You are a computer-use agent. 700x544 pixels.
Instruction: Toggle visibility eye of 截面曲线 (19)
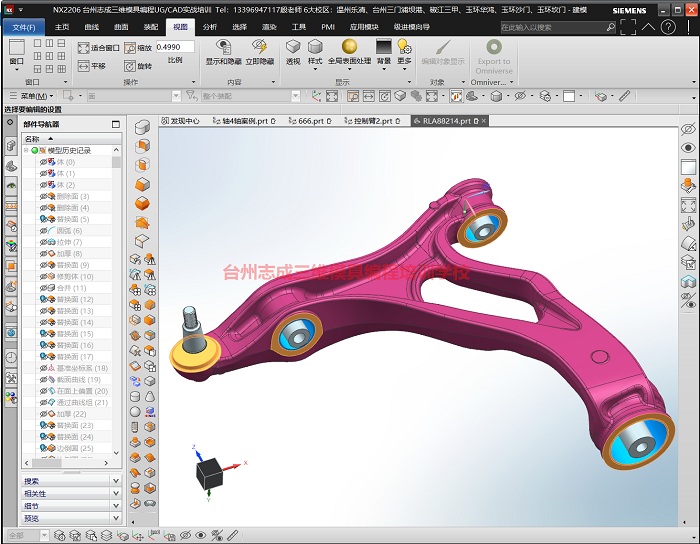click(43, 380)
